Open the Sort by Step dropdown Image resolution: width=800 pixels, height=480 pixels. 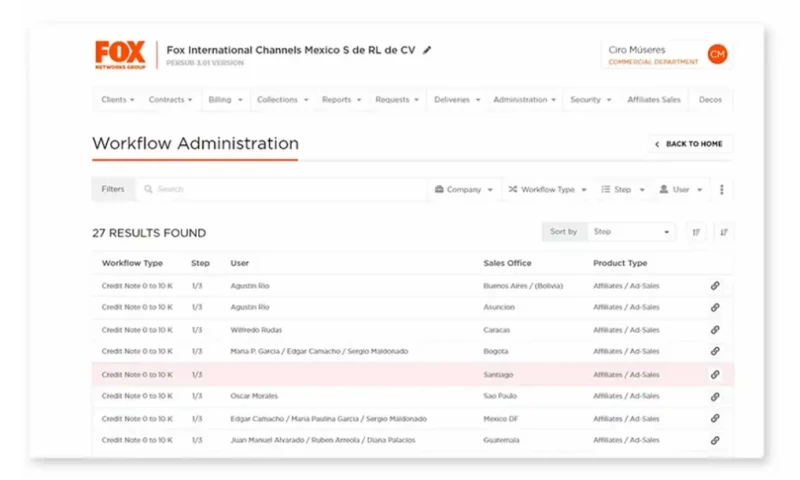coord(632,232)
